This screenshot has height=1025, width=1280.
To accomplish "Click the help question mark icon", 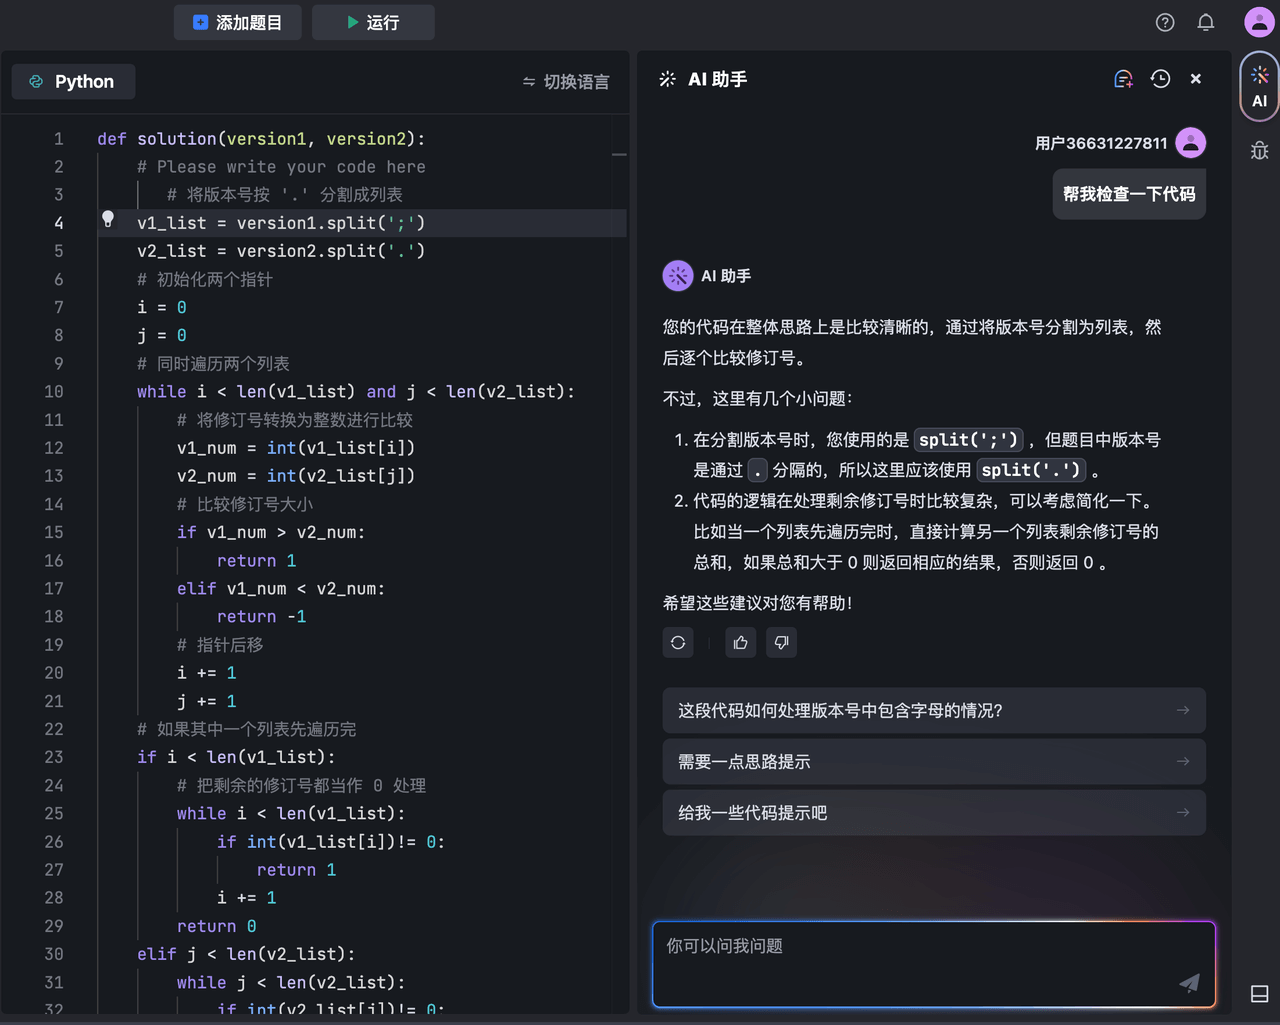I will point(1165,22).
